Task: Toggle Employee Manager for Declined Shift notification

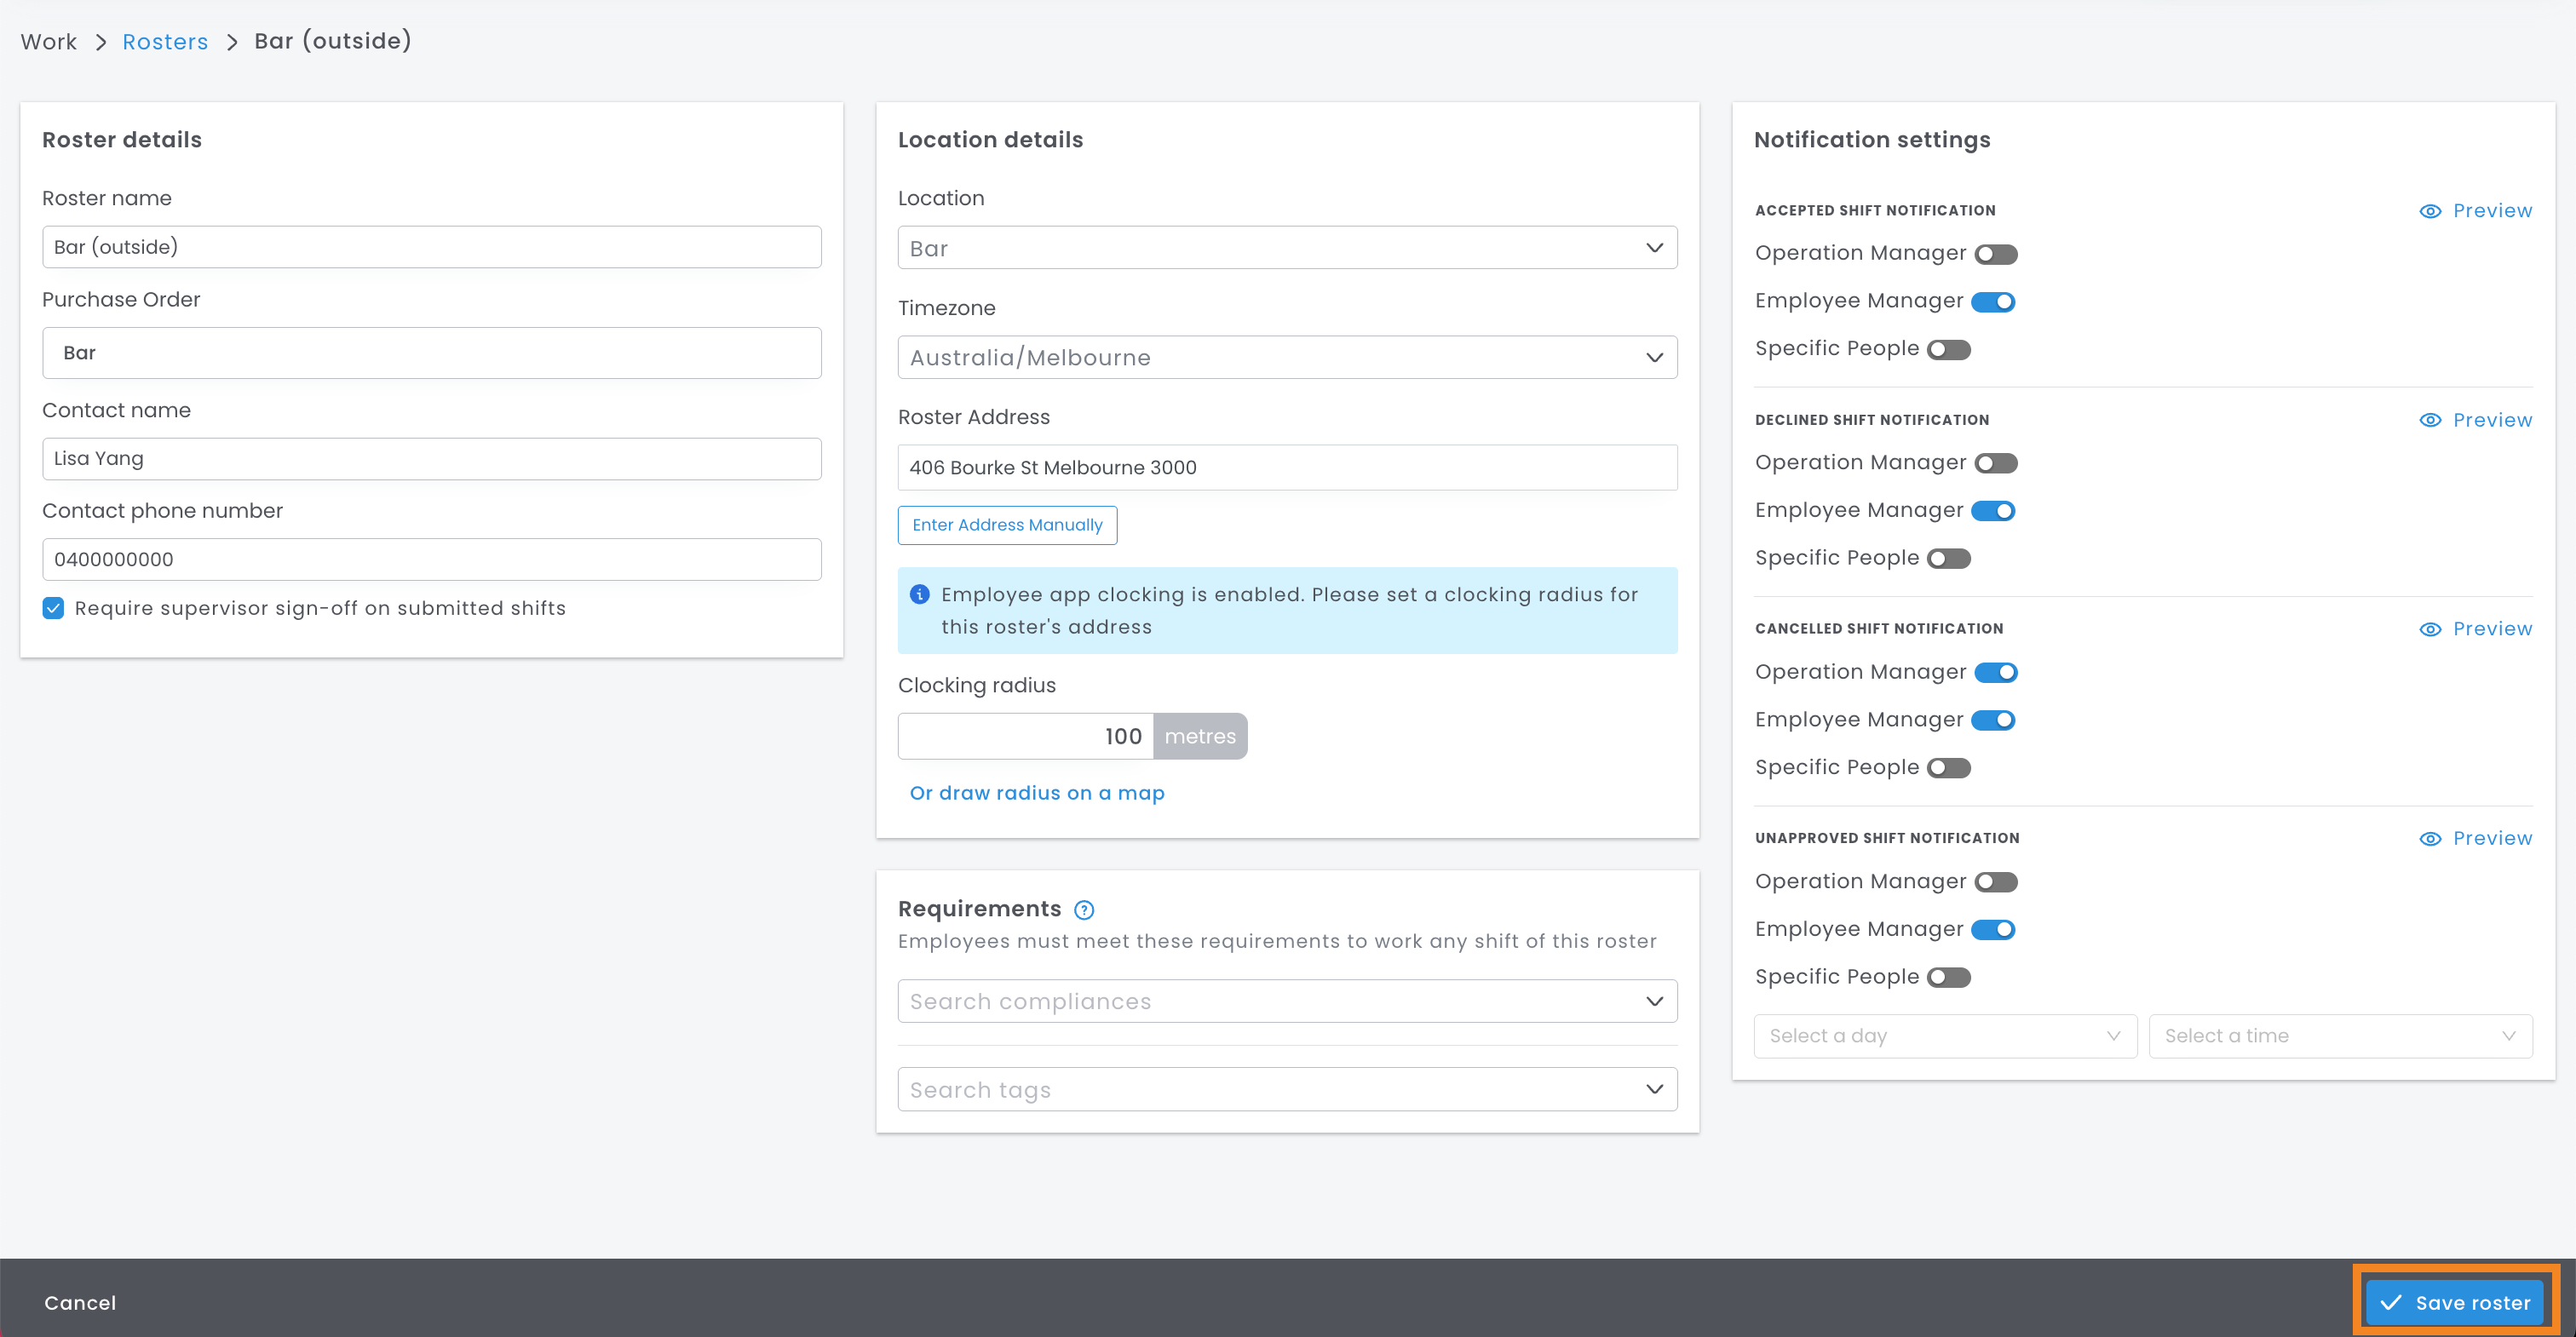Action: coord(1993,511)
